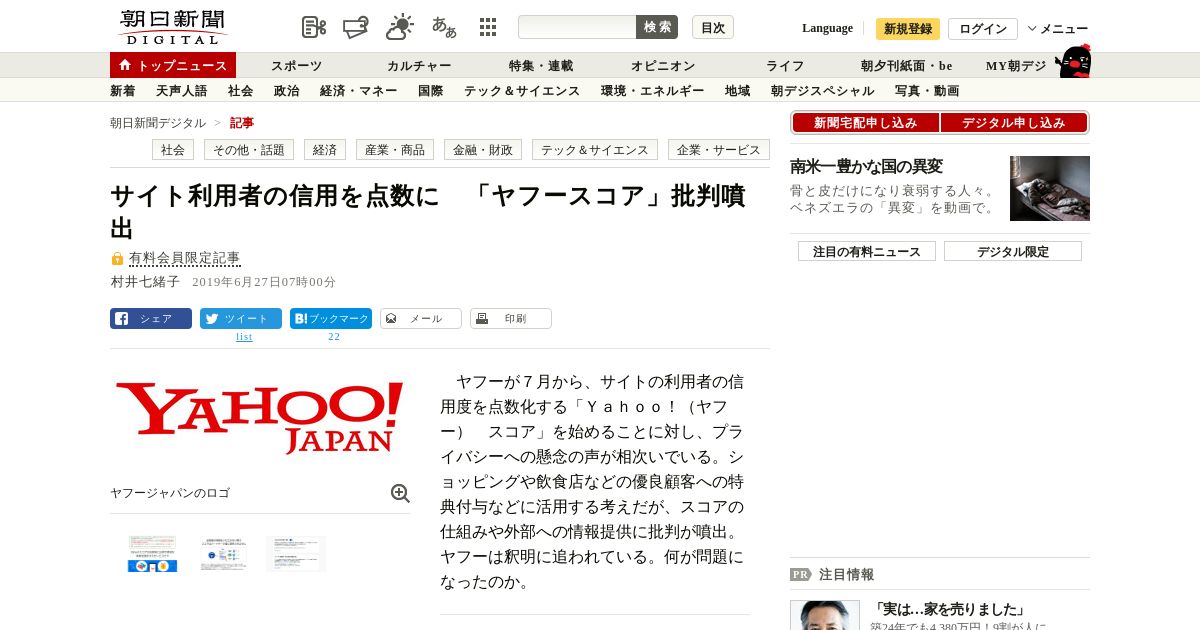Share article with Facebook シェア button

point(151,319)
